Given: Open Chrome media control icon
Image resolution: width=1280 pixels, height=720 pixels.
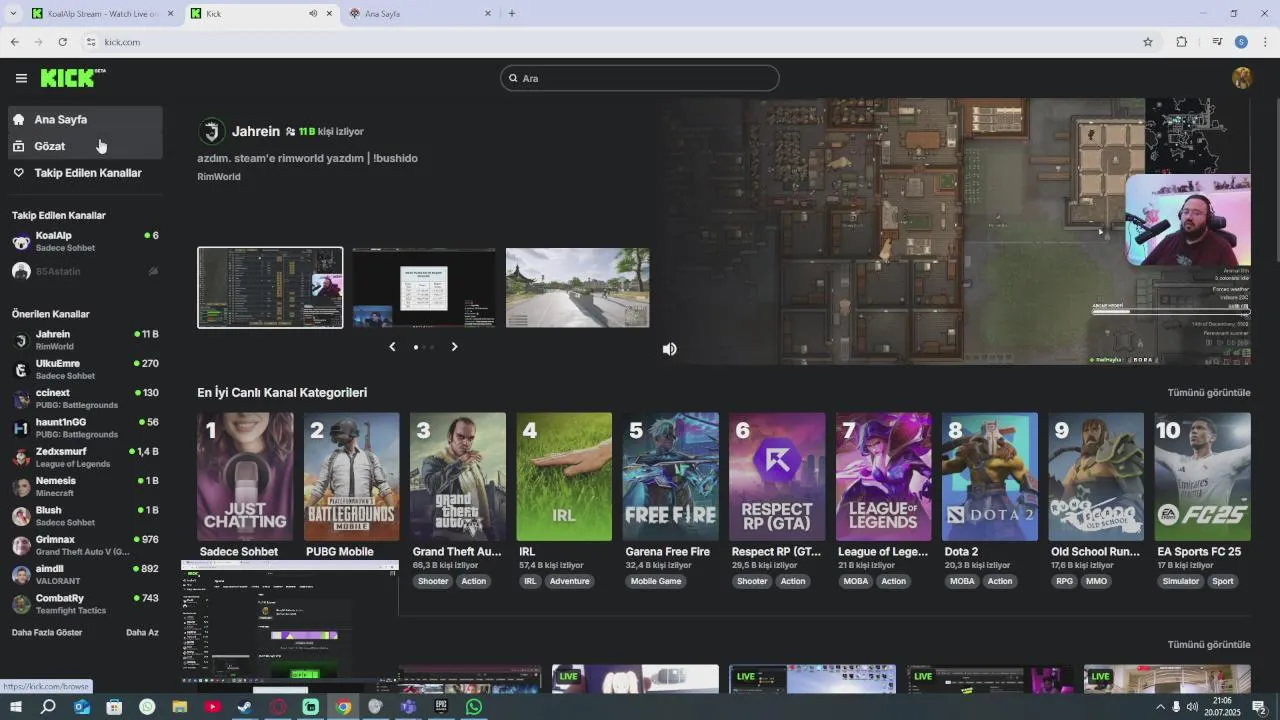Looking at the screenshot, I should point(1217,42).
